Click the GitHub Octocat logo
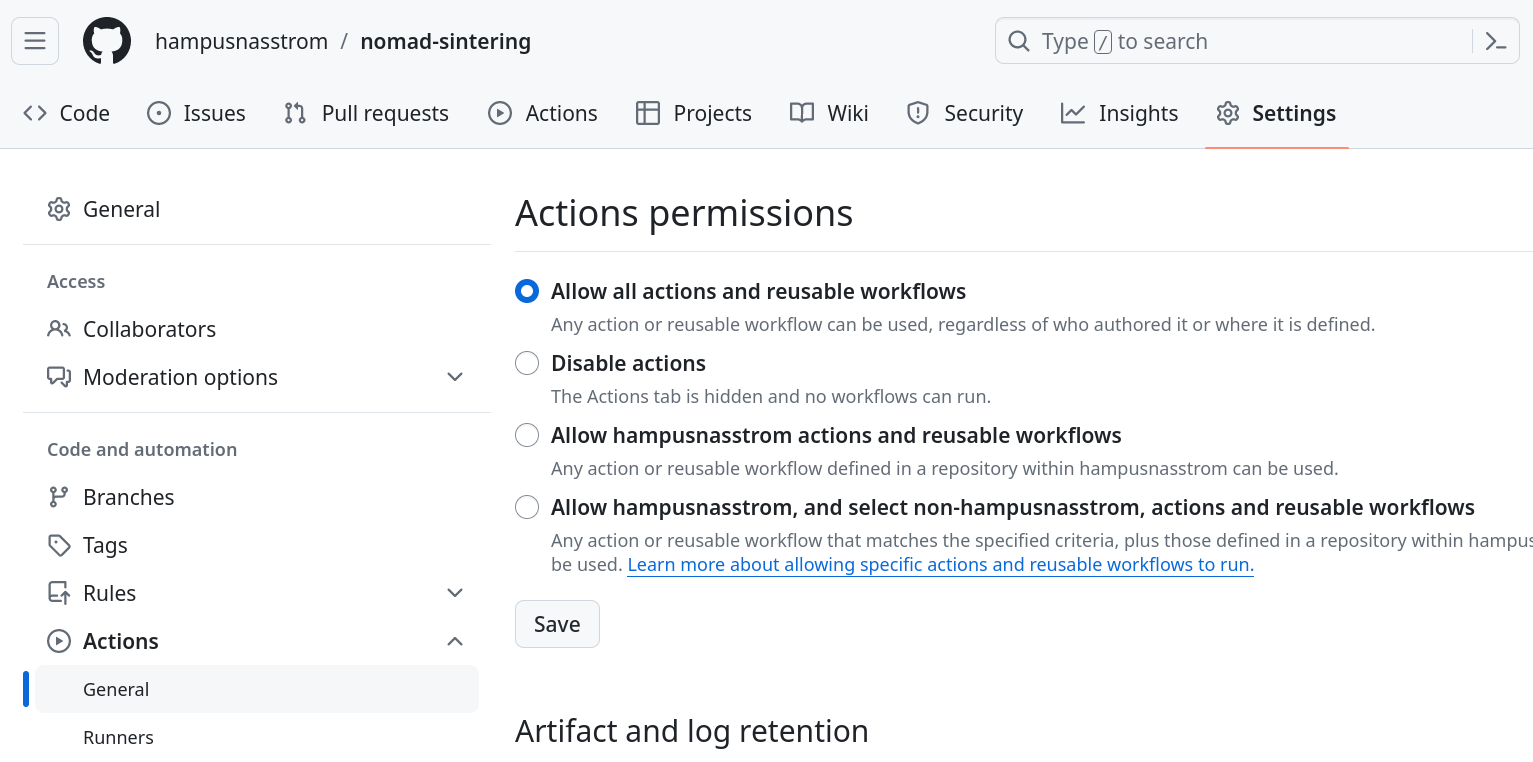Screen dimensions: 1533x762 [x=107, y=41]
